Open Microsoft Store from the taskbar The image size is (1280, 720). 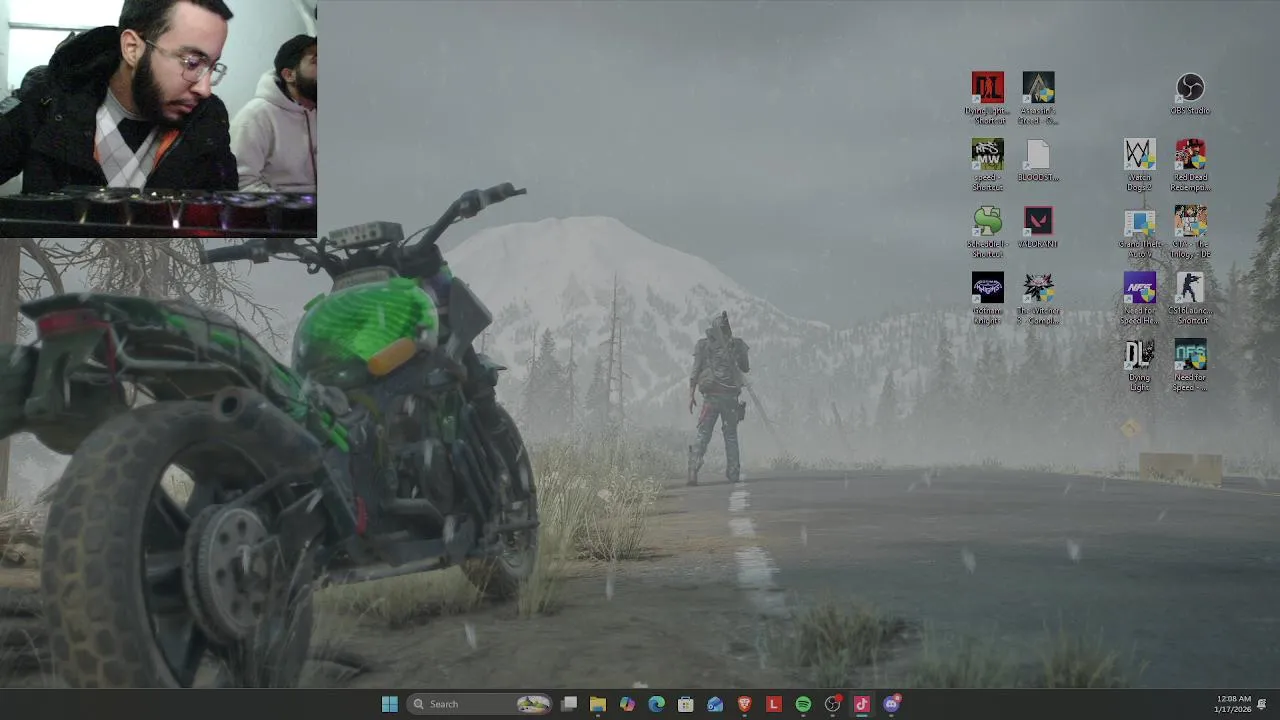(686, 704)
